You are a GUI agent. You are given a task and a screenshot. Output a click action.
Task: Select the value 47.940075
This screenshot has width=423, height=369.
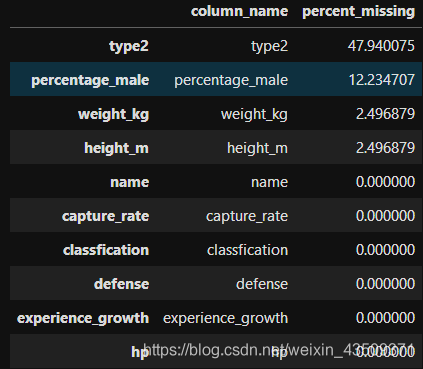click(381, 46)
